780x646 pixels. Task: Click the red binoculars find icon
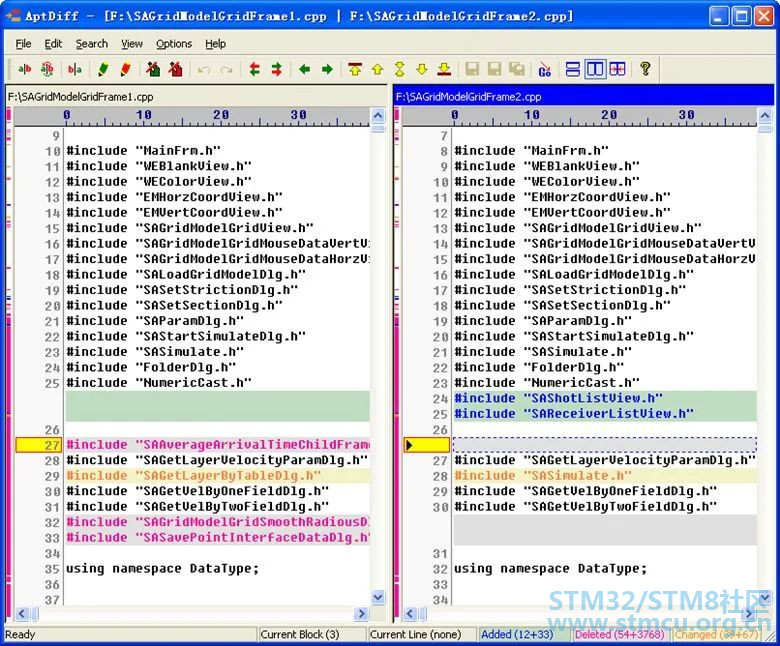pyautogui.click(x=176, y=69)
